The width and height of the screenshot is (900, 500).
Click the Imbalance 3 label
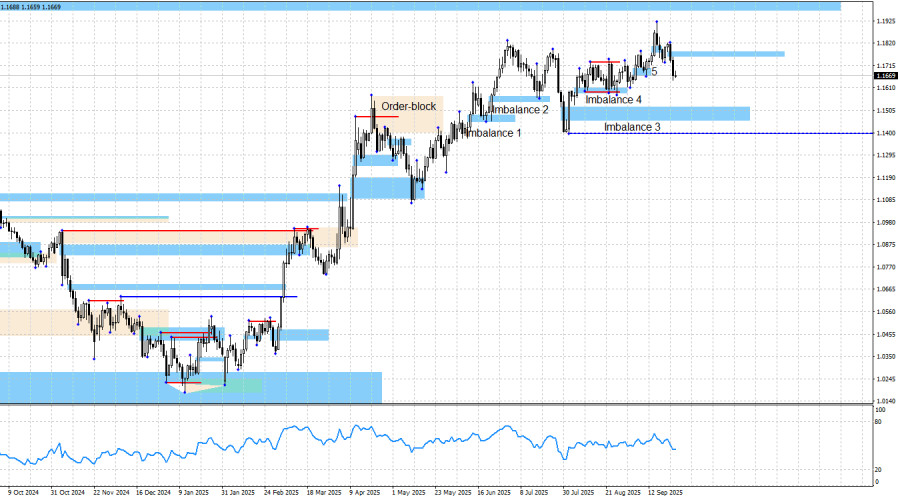(632, 127)
